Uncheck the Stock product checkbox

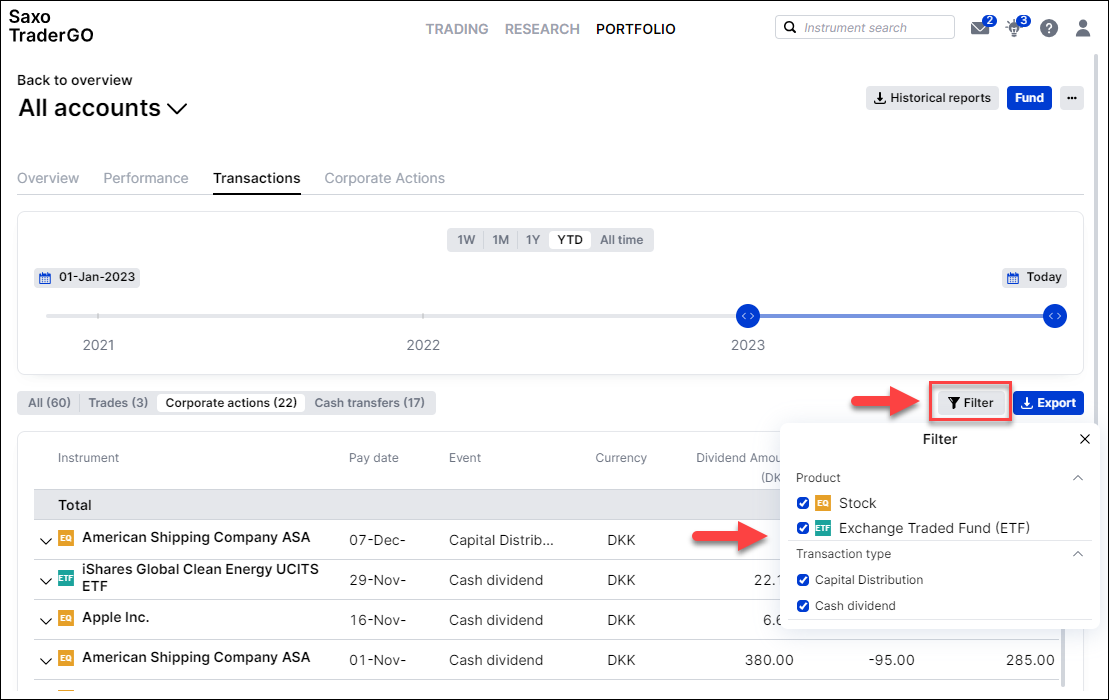pos(803,503)
